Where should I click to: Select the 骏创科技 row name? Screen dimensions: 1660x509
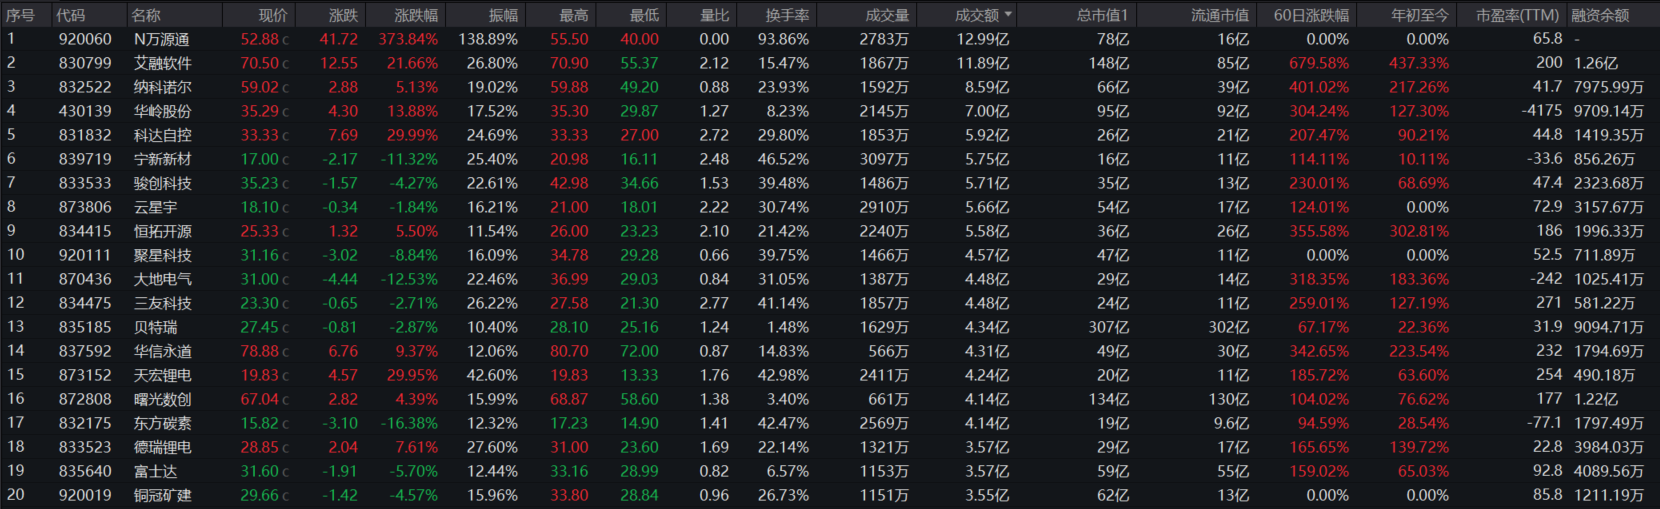coord(163,183)
